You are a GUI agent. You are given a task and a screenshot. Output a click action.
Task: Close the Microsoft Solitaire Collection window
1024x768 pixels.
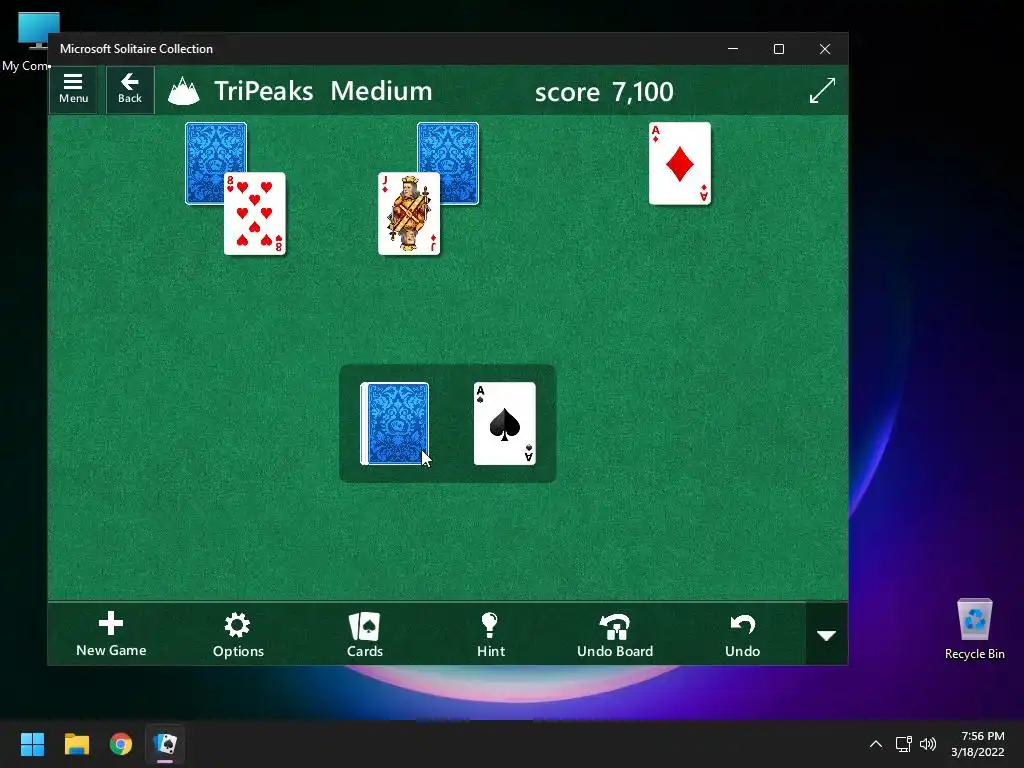click(x=825, y=49)
